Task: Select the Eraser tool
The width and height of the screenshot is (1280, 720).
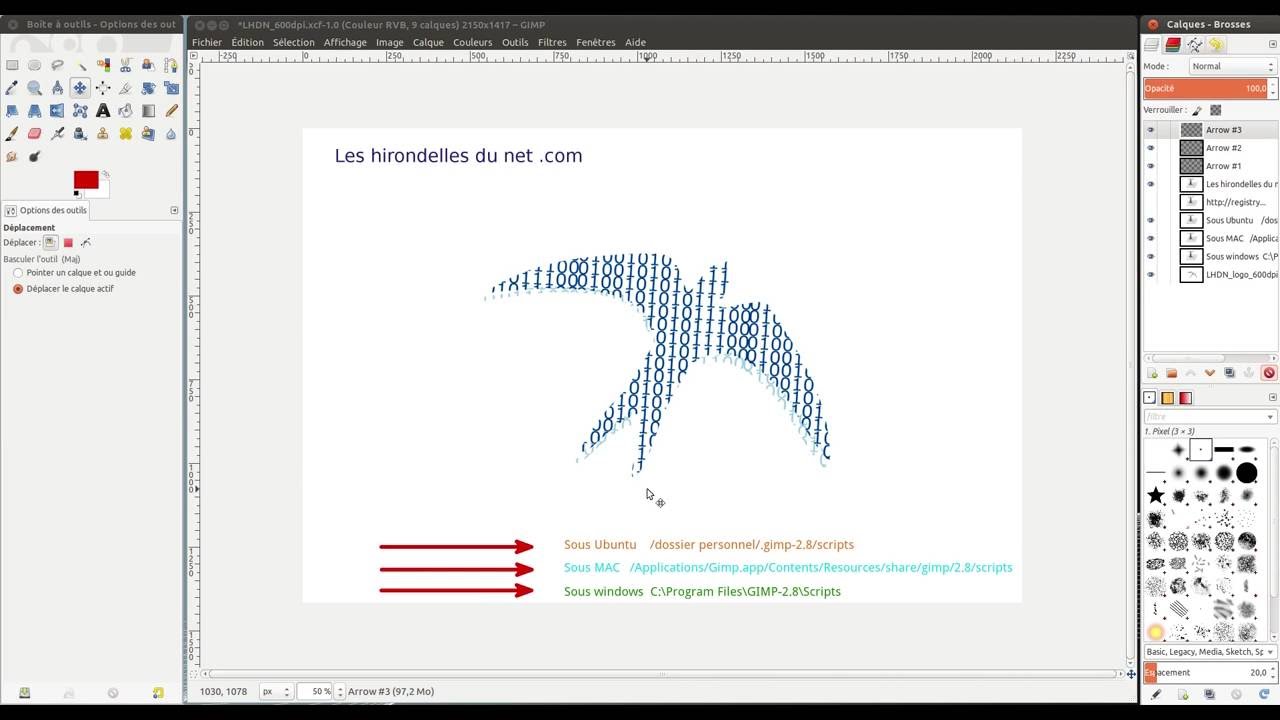Action: [x=35, y=134]
